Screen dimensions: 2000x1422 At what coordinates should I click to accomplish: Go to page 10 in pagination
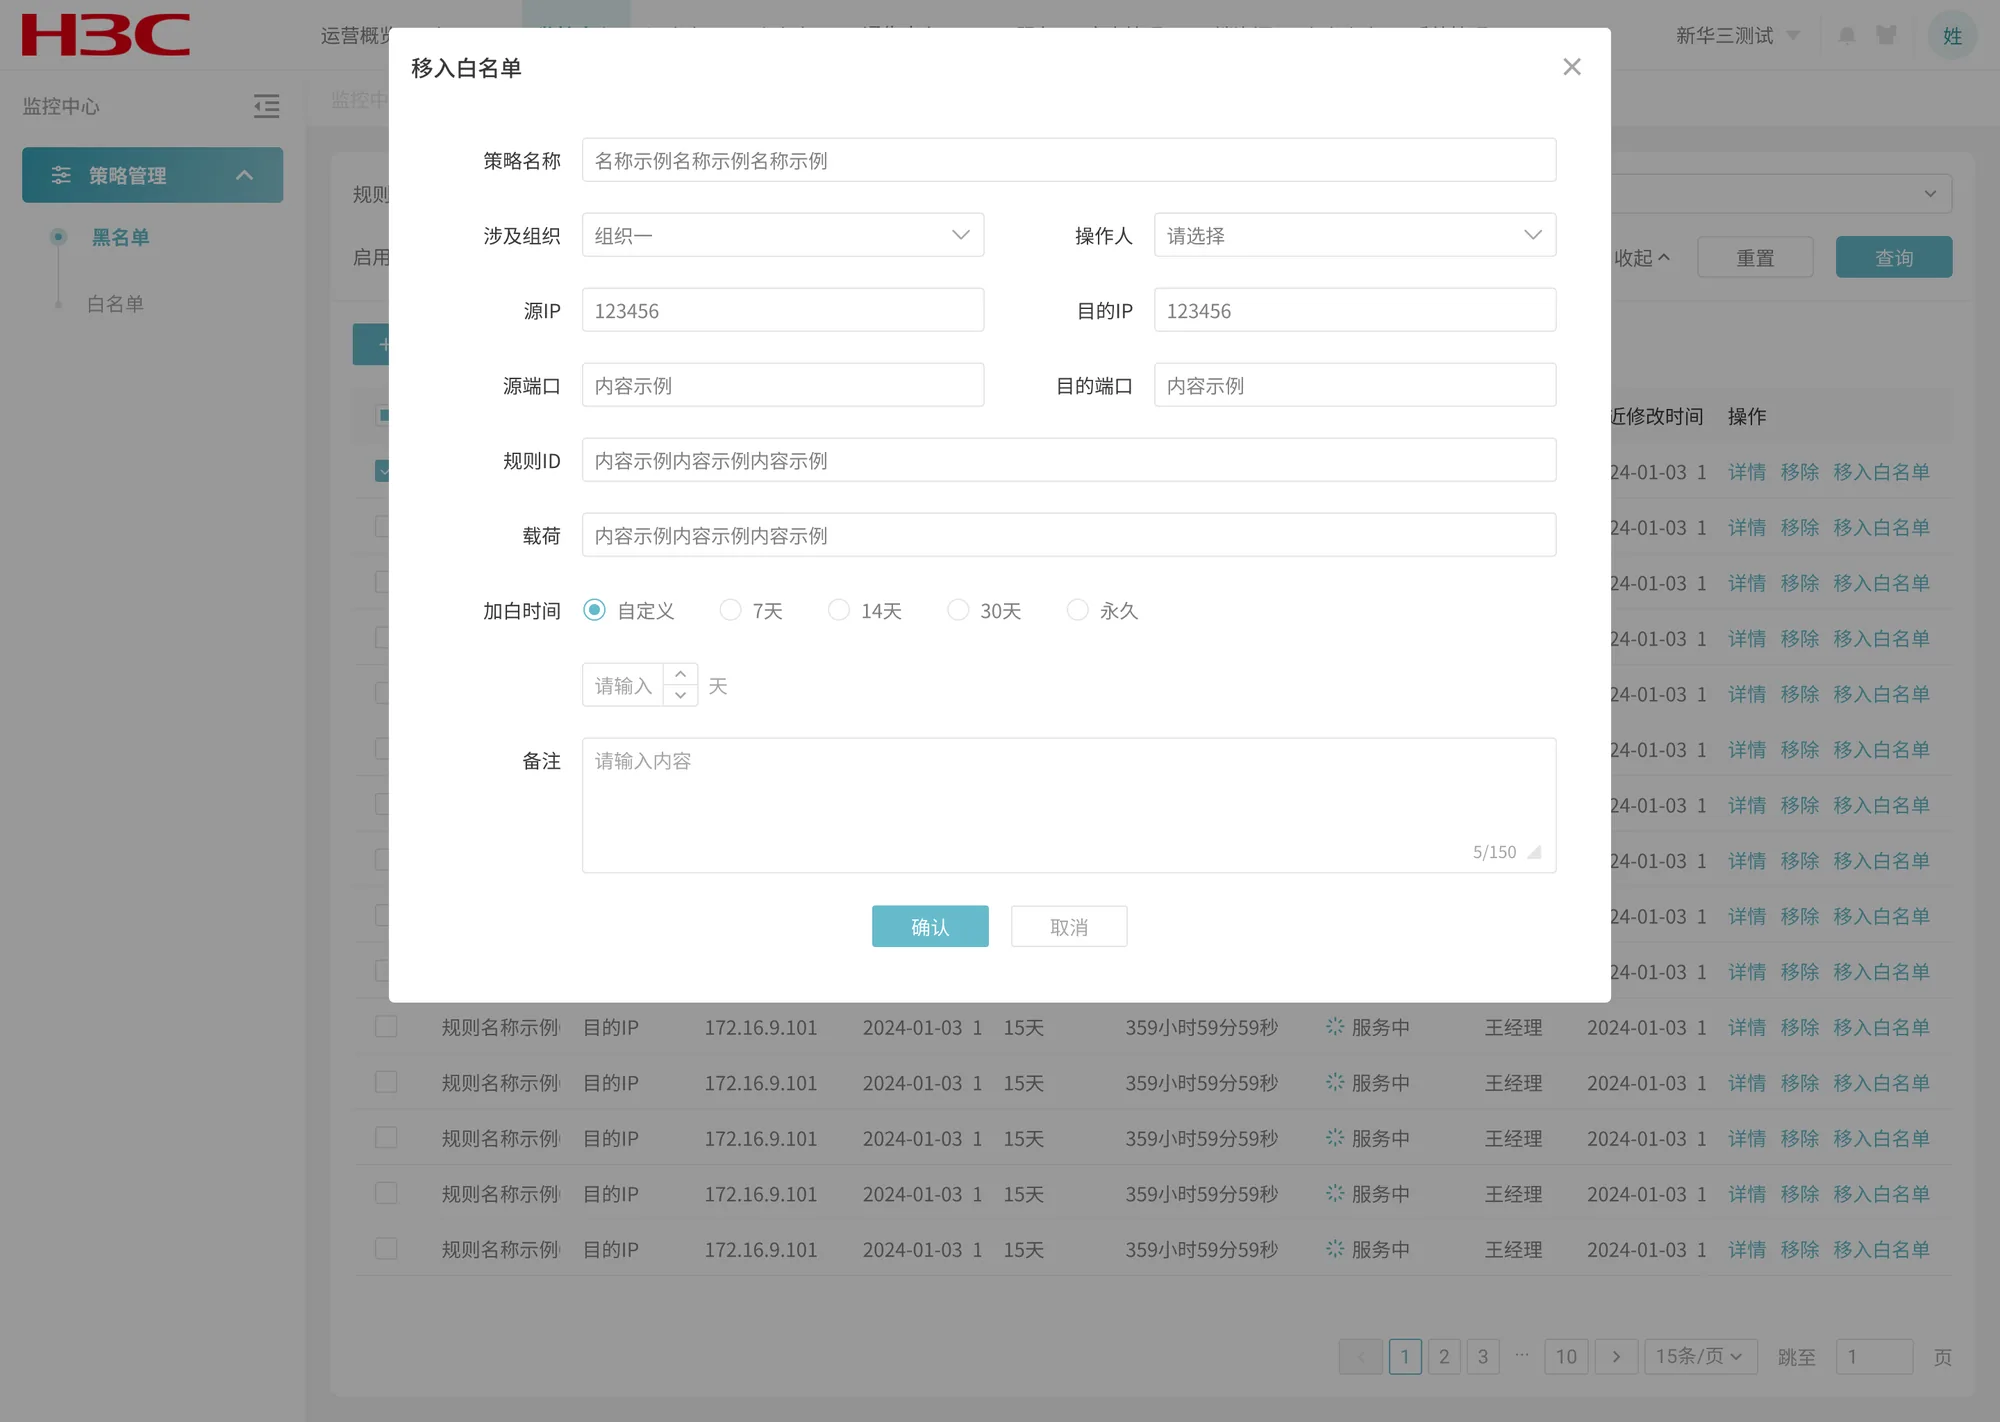1566,1356
